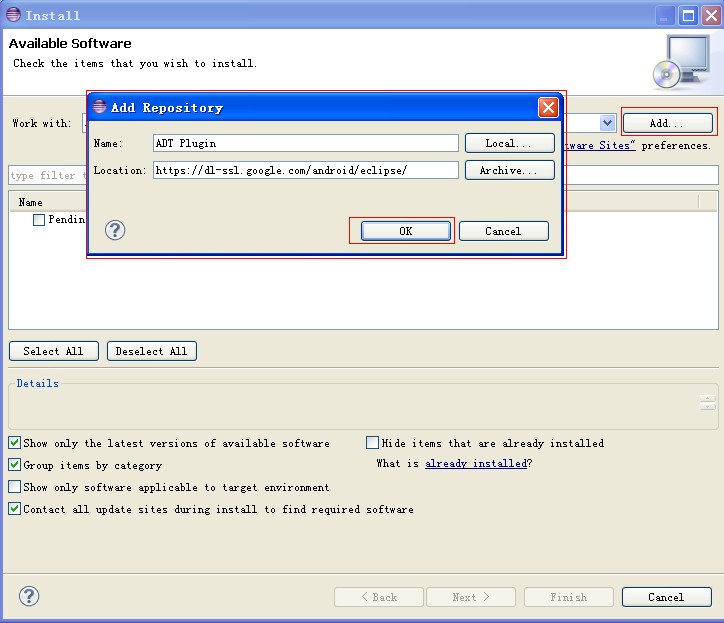Disable Group items by category
This screenshot has width=724, height=623.
[15, 465]
